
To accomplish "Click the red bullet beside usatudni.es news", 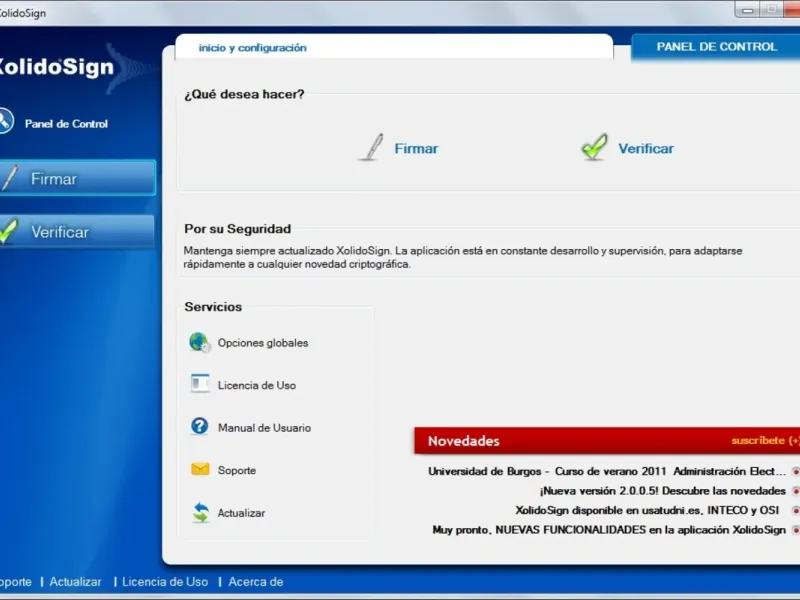I will tap(795, 510).
